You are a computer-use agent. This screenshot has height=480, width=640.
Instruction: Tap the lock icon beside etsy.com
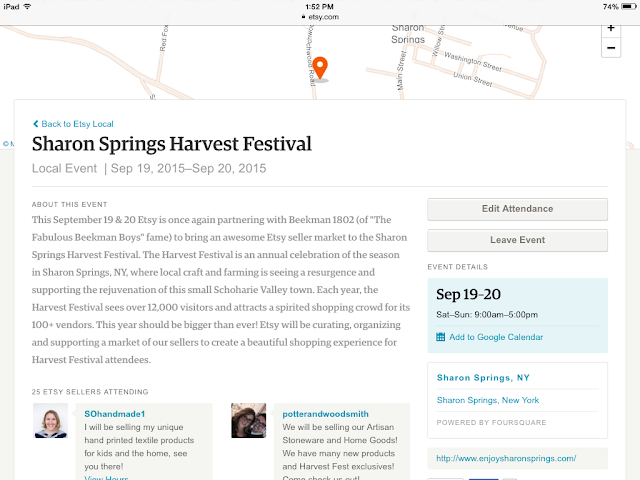click(x=303, y=17)
